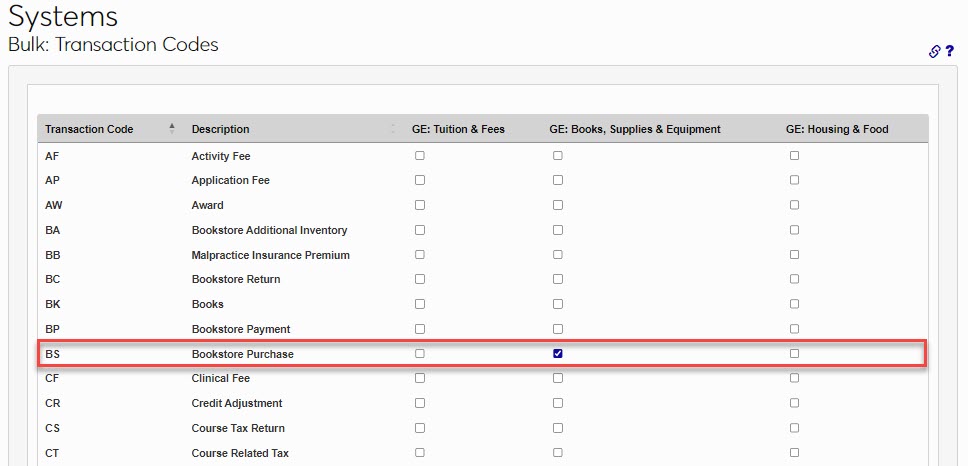
Task: Check Tuition & Fees for Course Related Tax
Action: pos(420,453)
